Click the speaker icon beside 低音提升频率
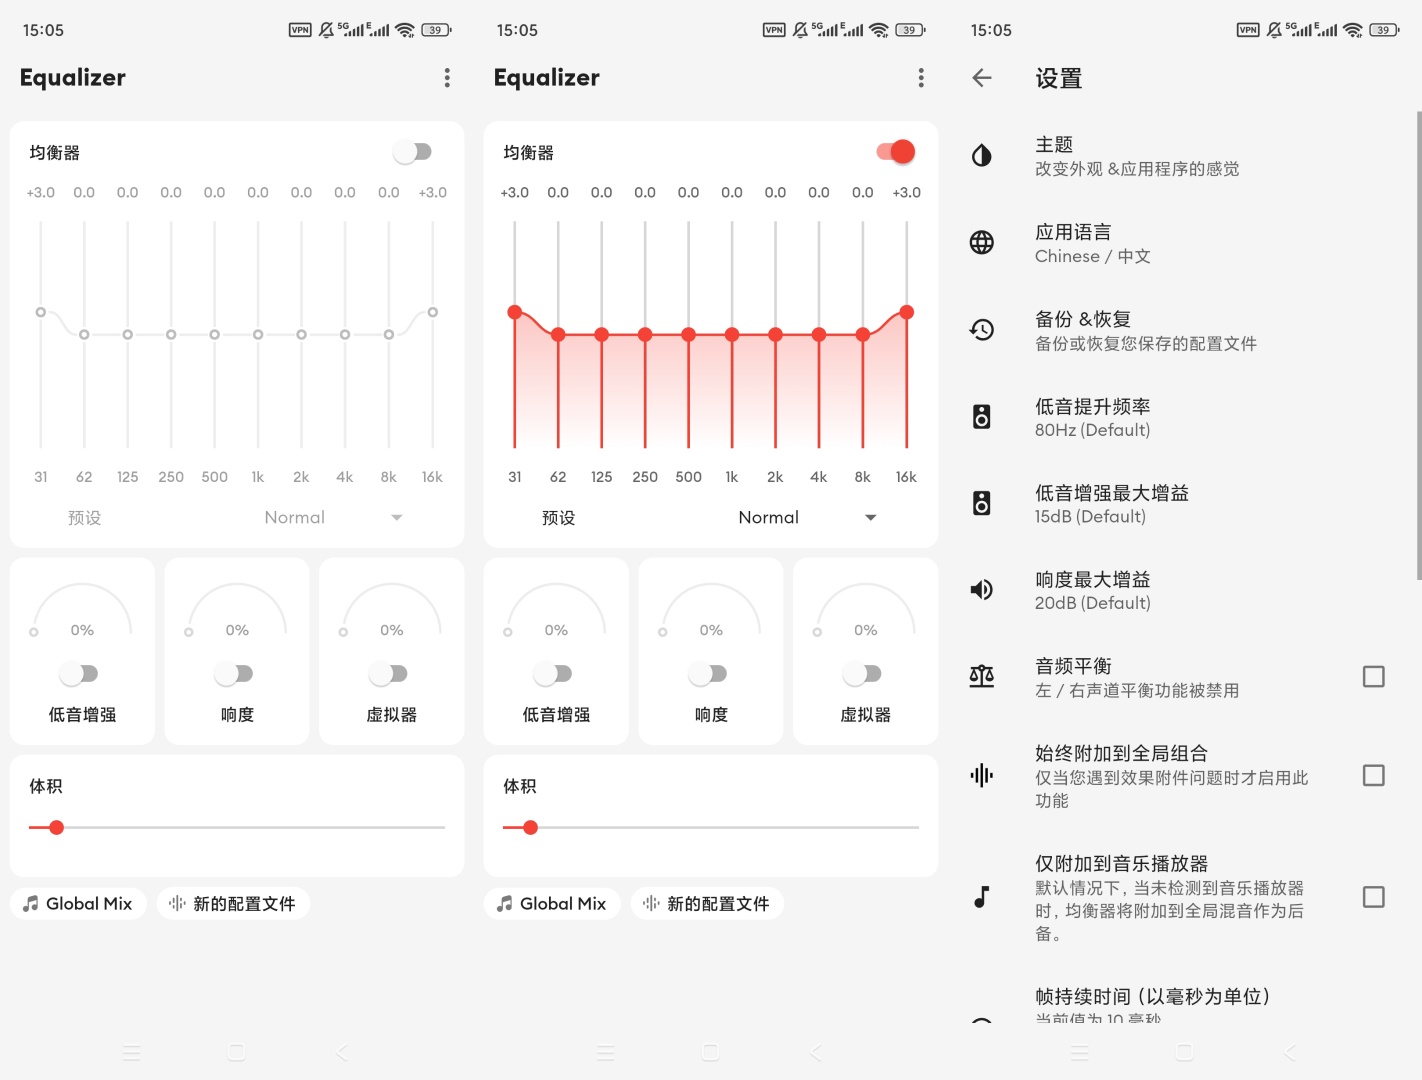 981,417
